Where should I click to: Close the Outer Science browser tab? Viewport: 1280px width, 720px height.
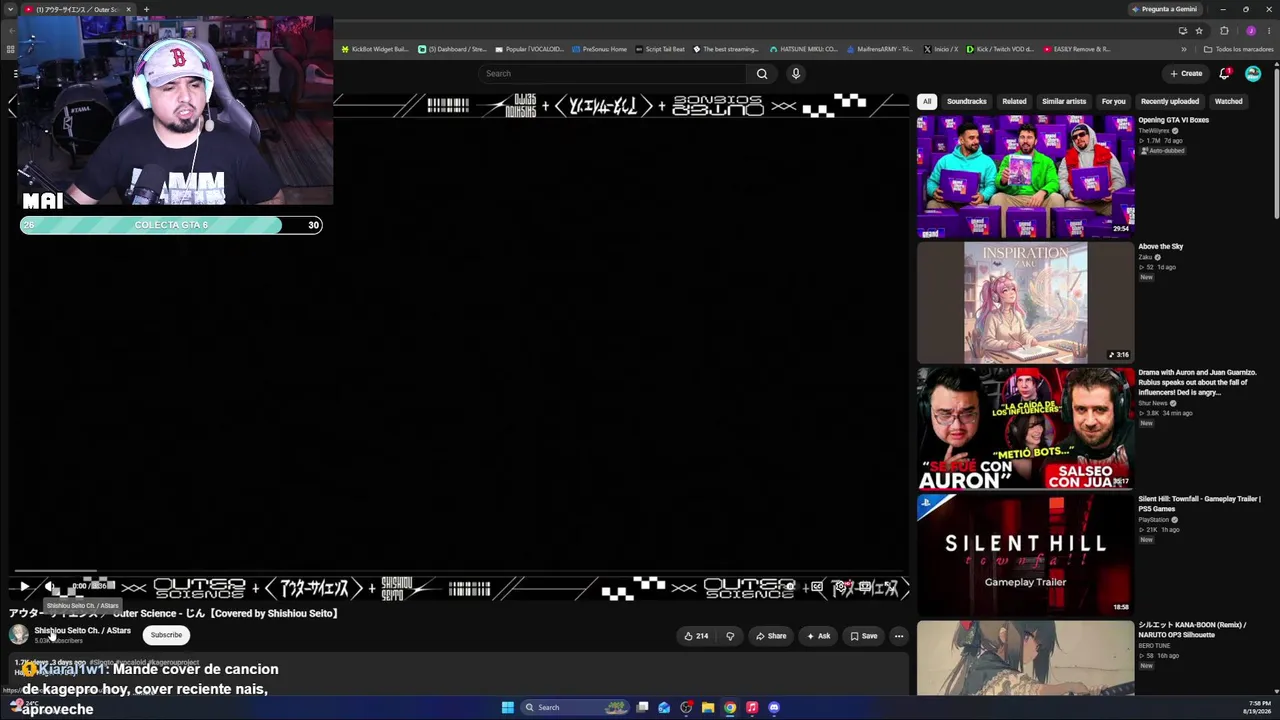[x=128, y=9]
